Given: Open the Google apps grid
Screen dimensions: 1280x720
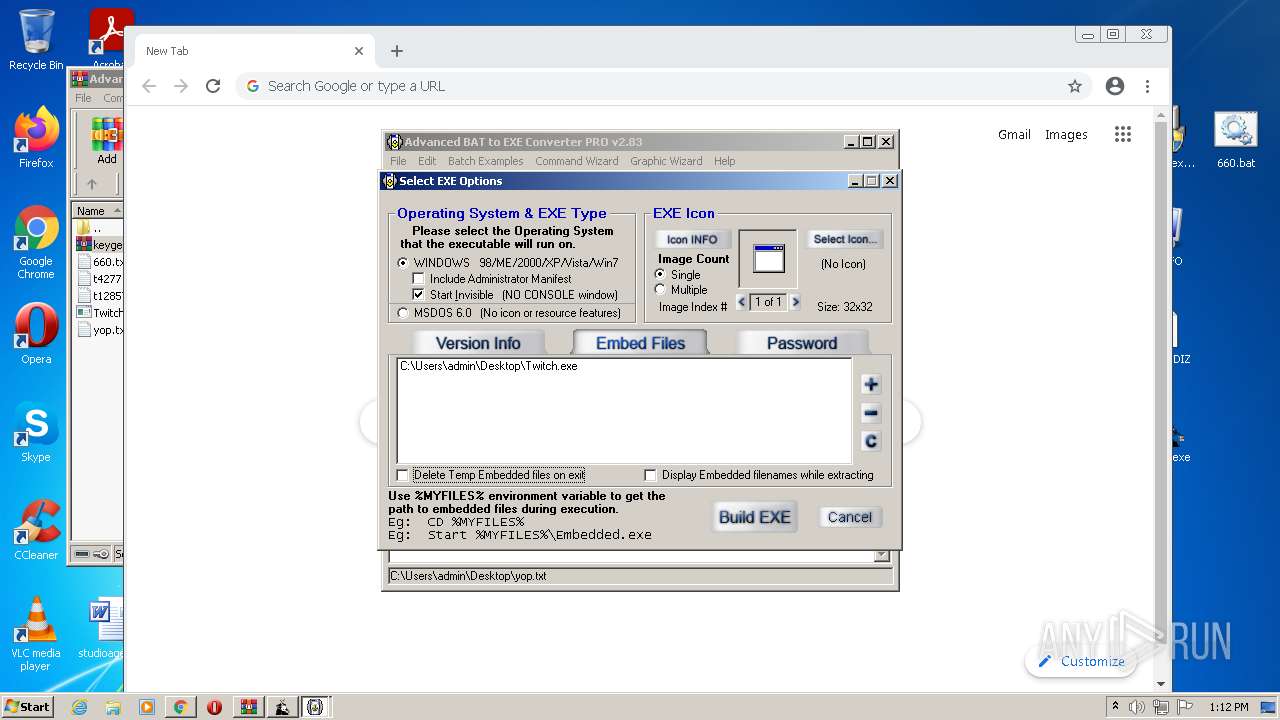Looking at the screenshot, I should click(1123, 135).
